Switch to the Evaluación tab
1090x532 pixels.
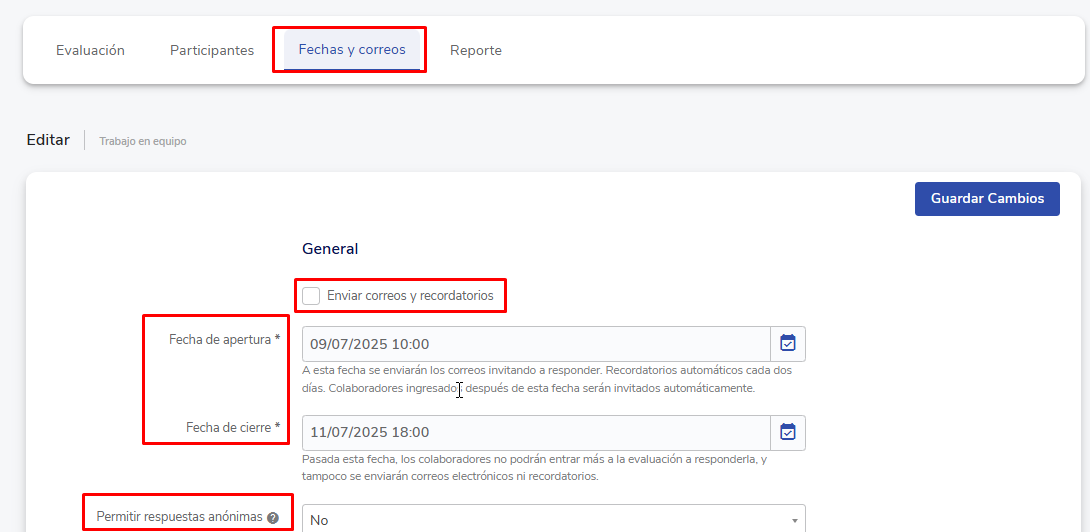(90, 50)
